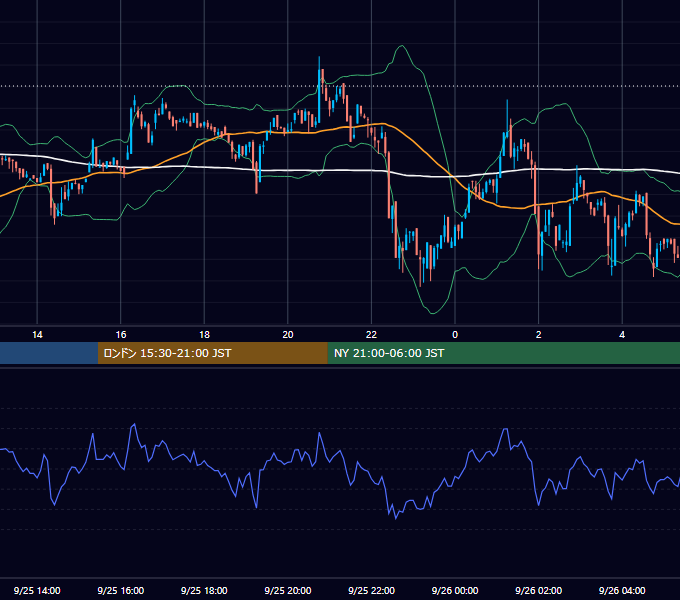Click the 9/25 18:00 time label

(x=204, y=590)
